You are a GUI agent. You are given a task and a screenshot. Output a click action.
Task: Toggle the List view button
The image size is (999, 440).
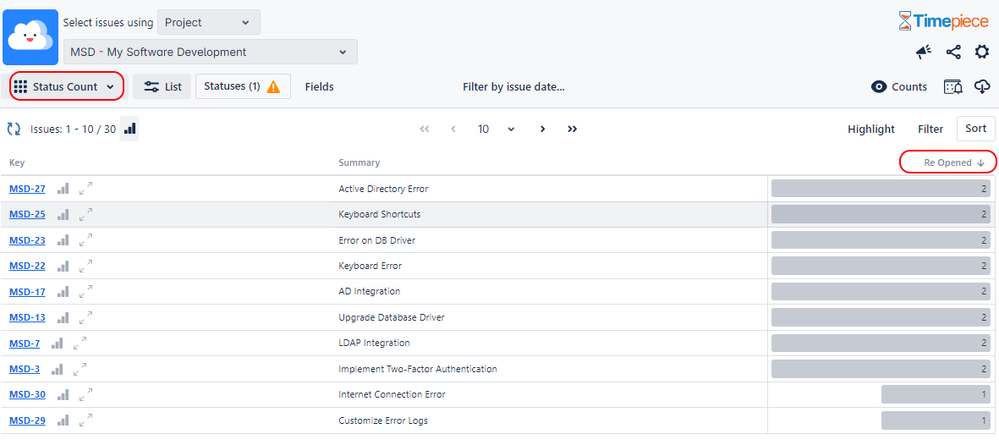coord(163,87)
